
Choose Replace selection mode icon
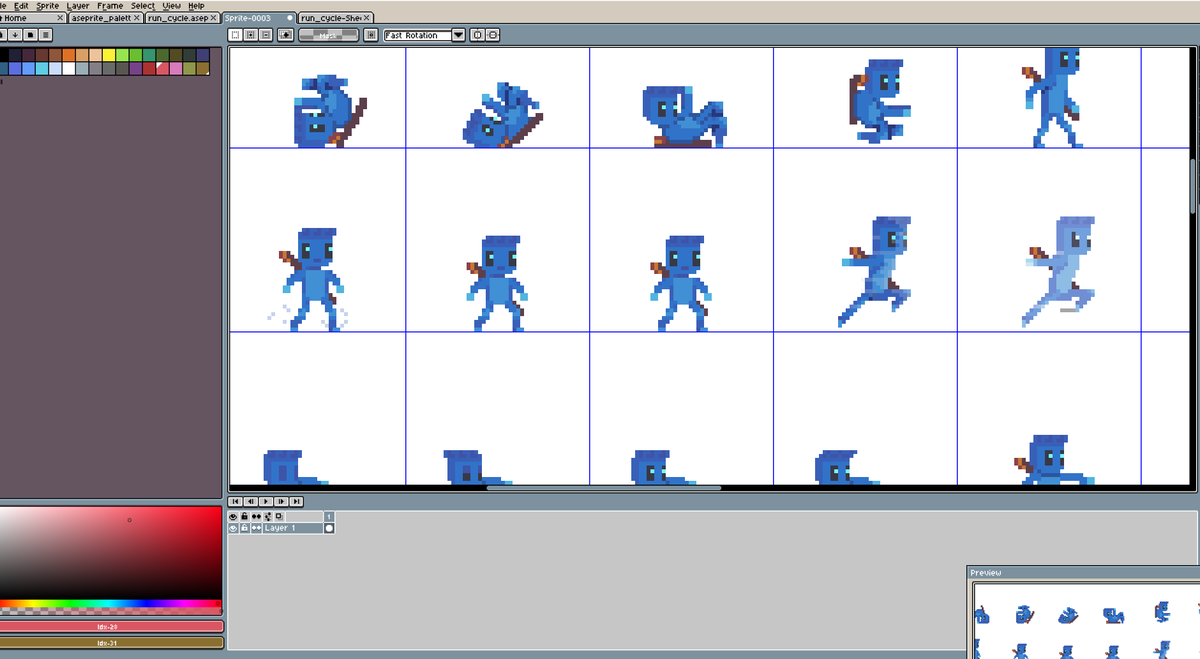pyautogui.click(x=235, y=35)
